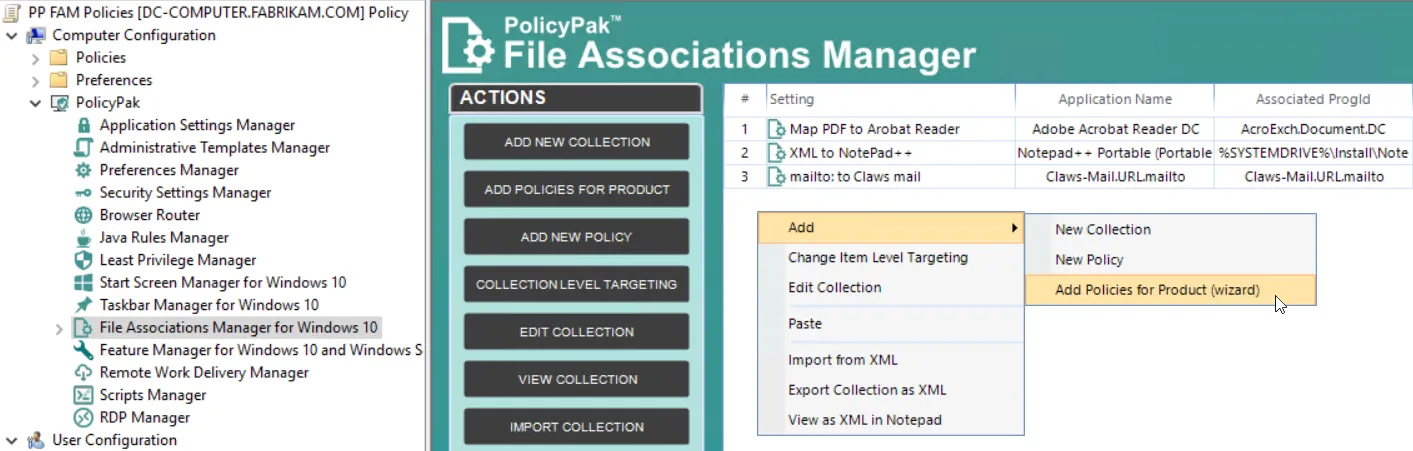Collapse the Computer Configuration node
The width and height of the screenshot is (1413, 451).
pos(12,35)
